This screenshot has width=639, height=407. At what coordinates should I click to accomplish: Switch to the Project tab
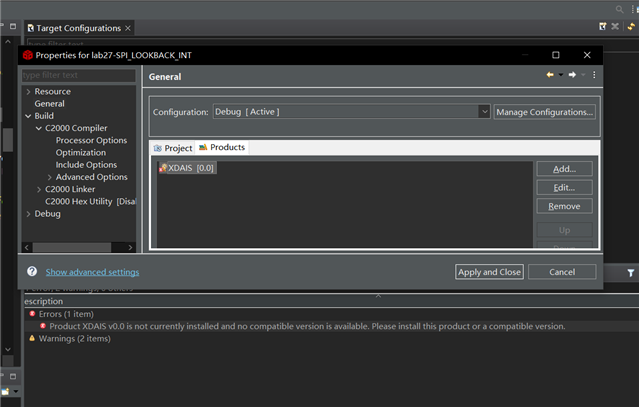173,148
